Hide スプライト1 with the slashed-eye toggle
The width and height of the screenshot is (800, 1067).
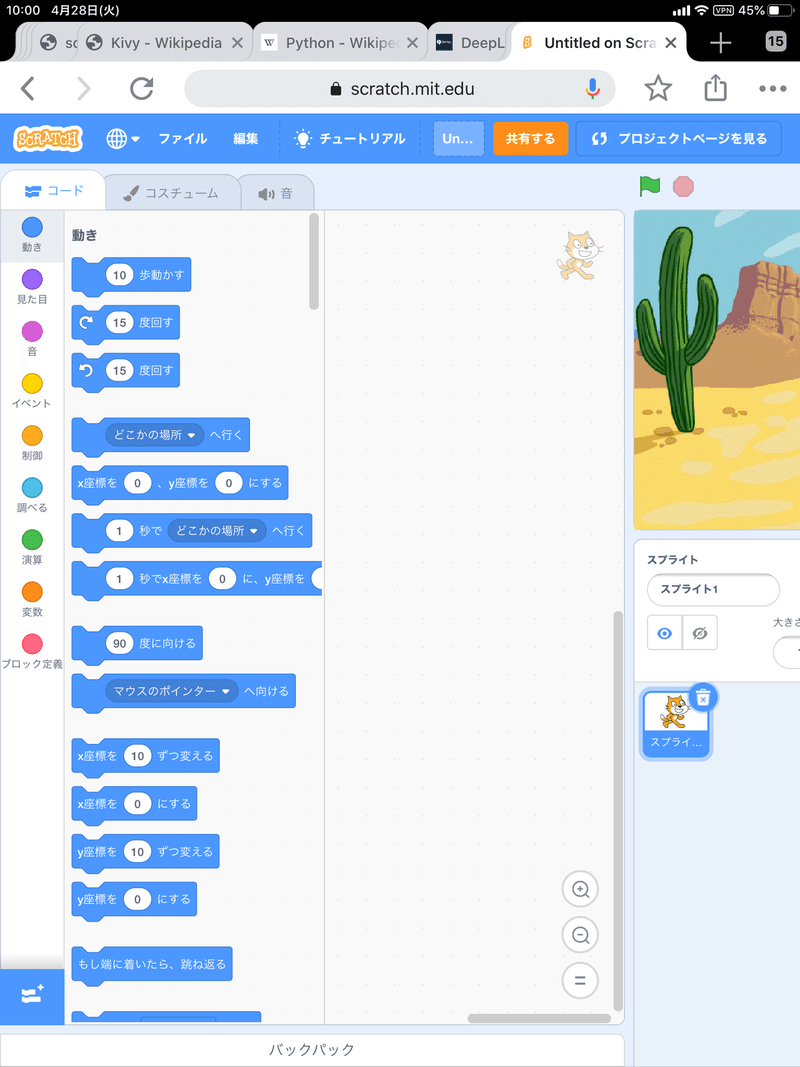click(x=698, y=632)
